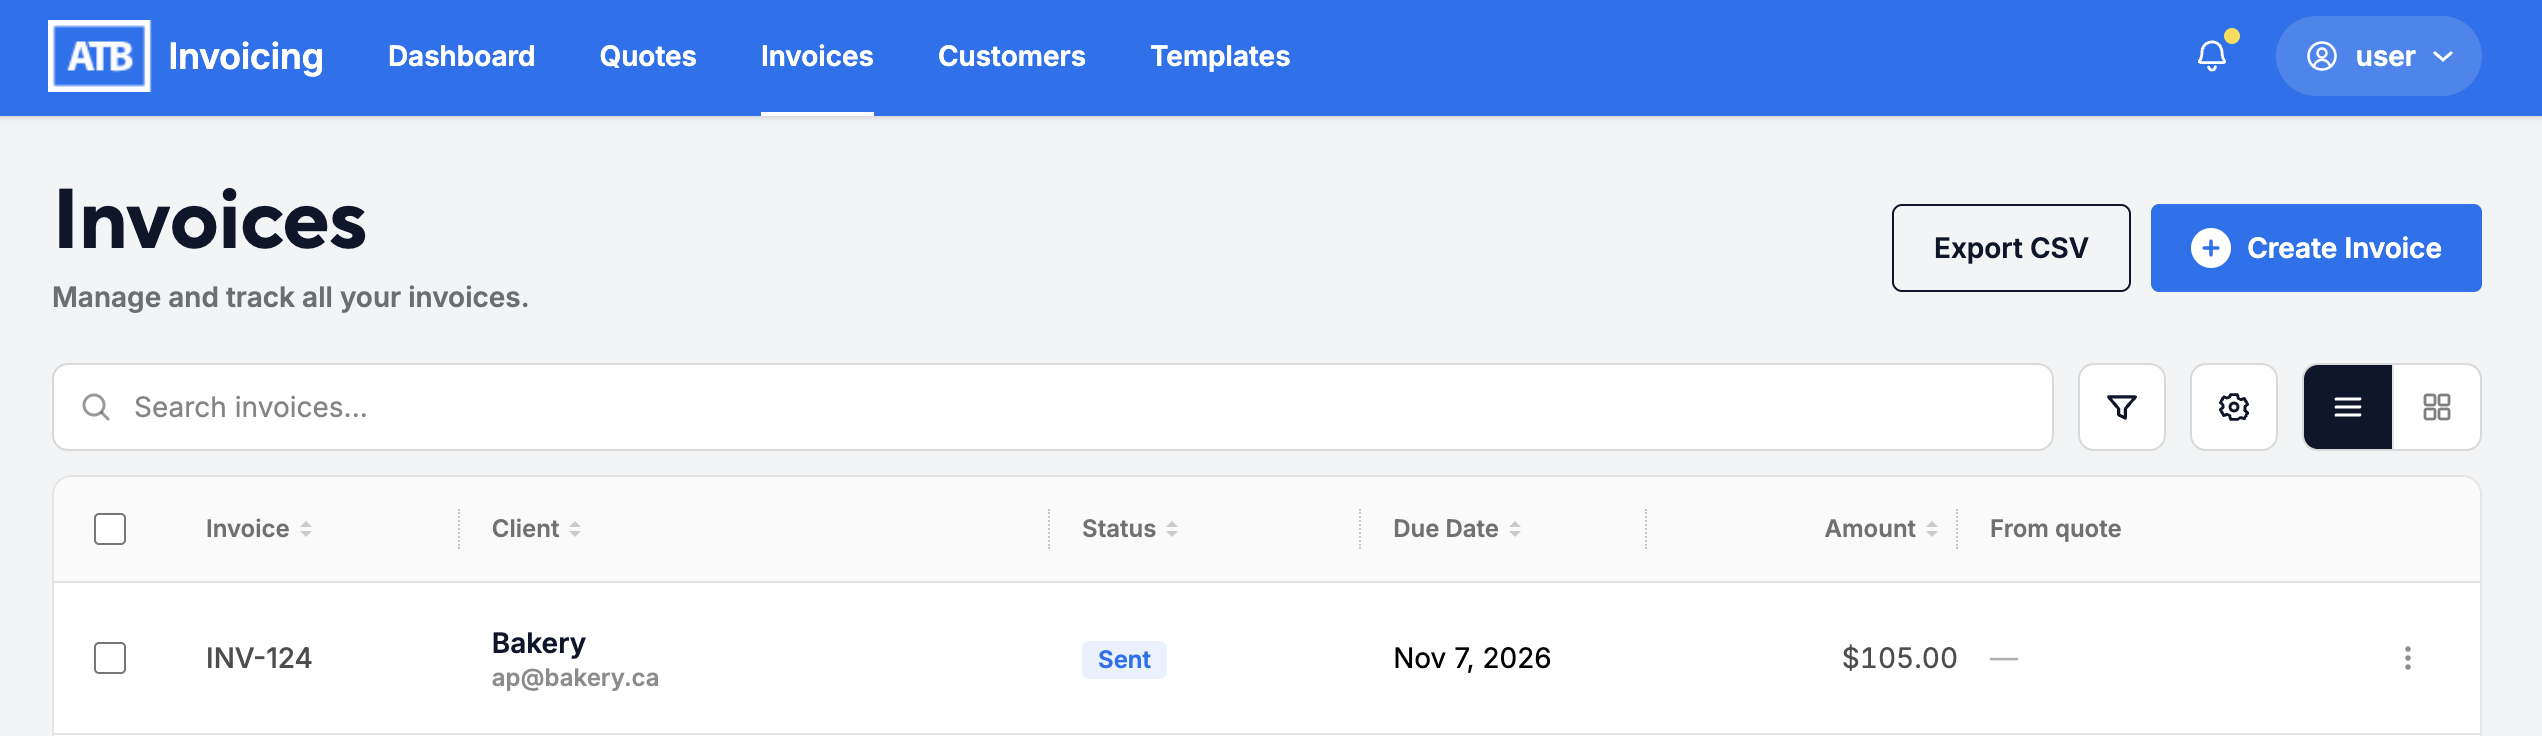Select the INV-124 row checkbox
The height and width of the screenshot is (736, 2542).
click(x=110, y=658)
